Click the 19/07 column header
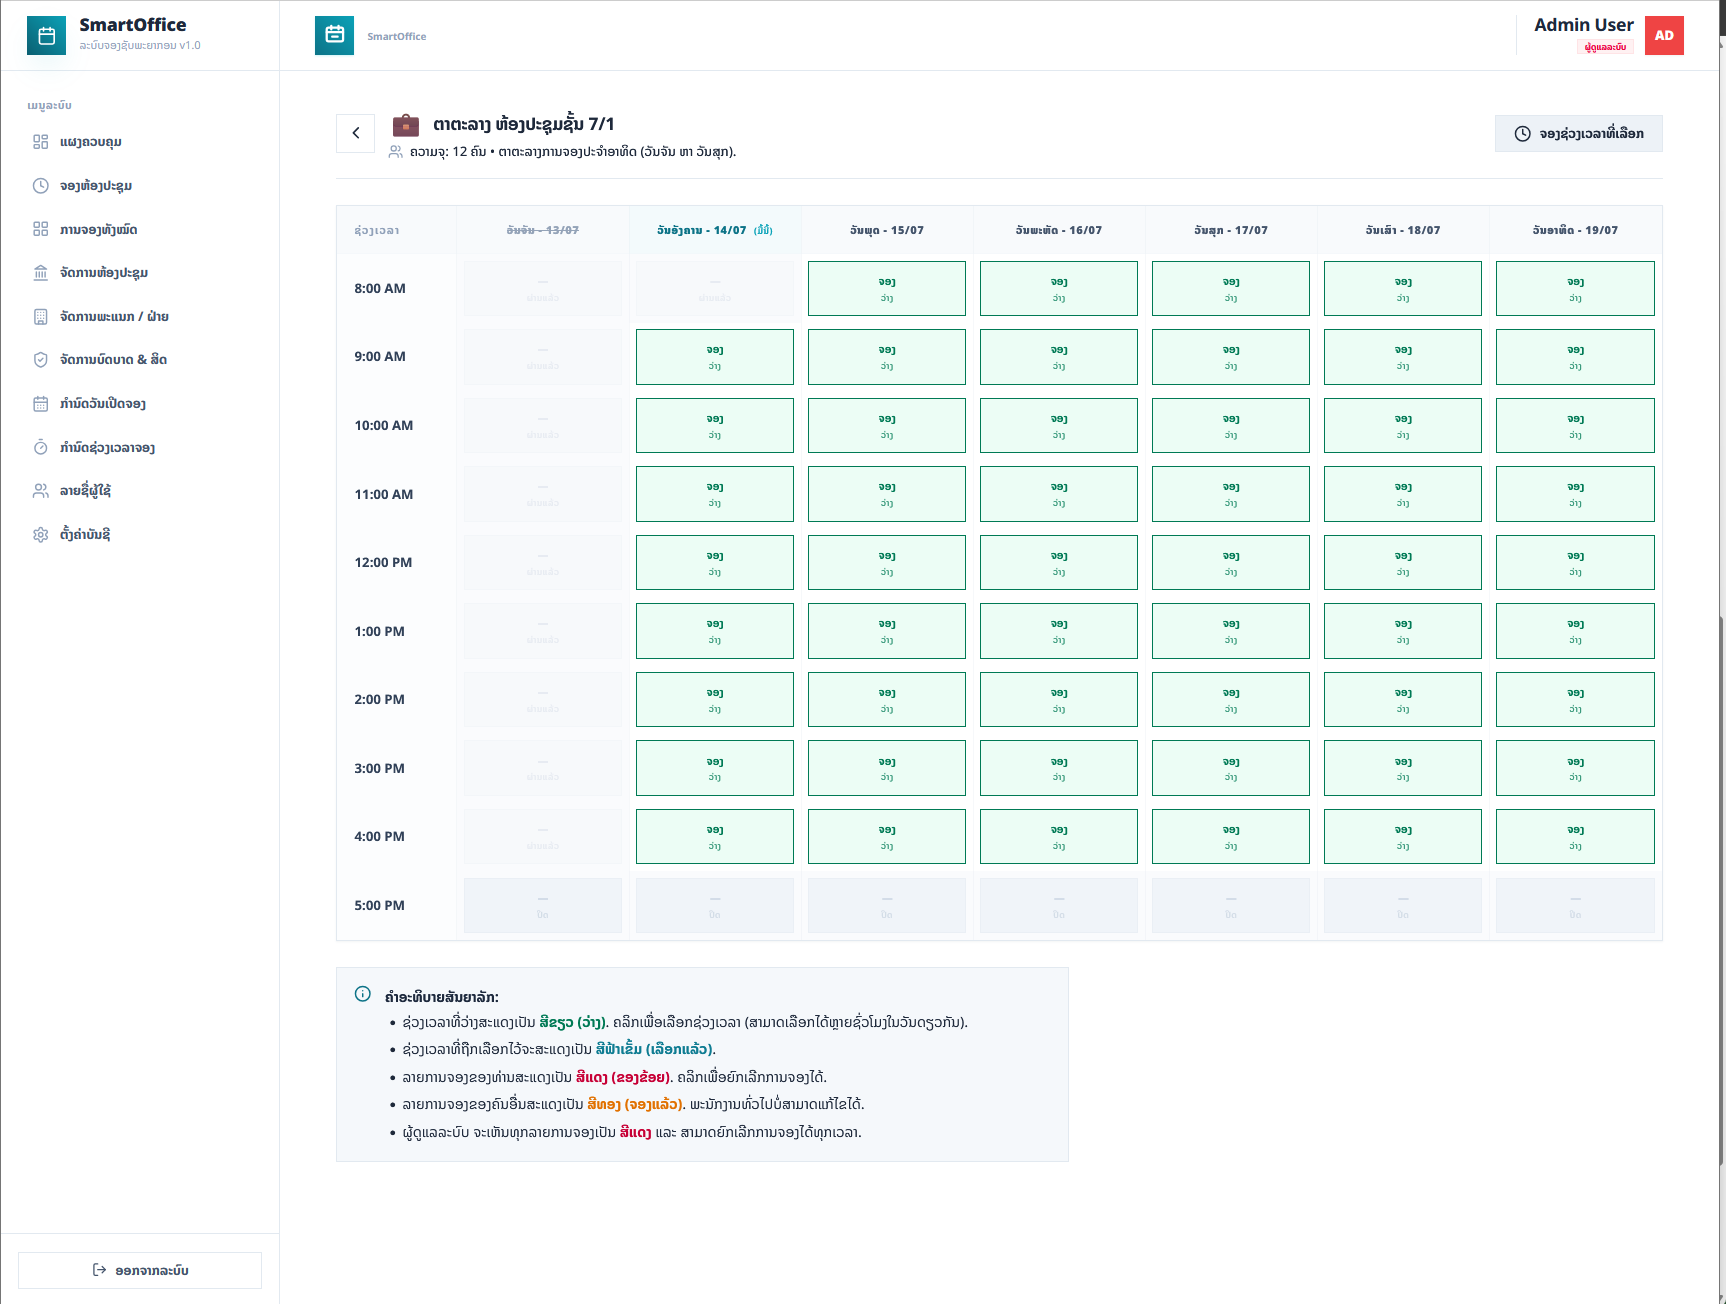The width and height of the screenshot is (1726, 1304). (x=1575, y=230)
